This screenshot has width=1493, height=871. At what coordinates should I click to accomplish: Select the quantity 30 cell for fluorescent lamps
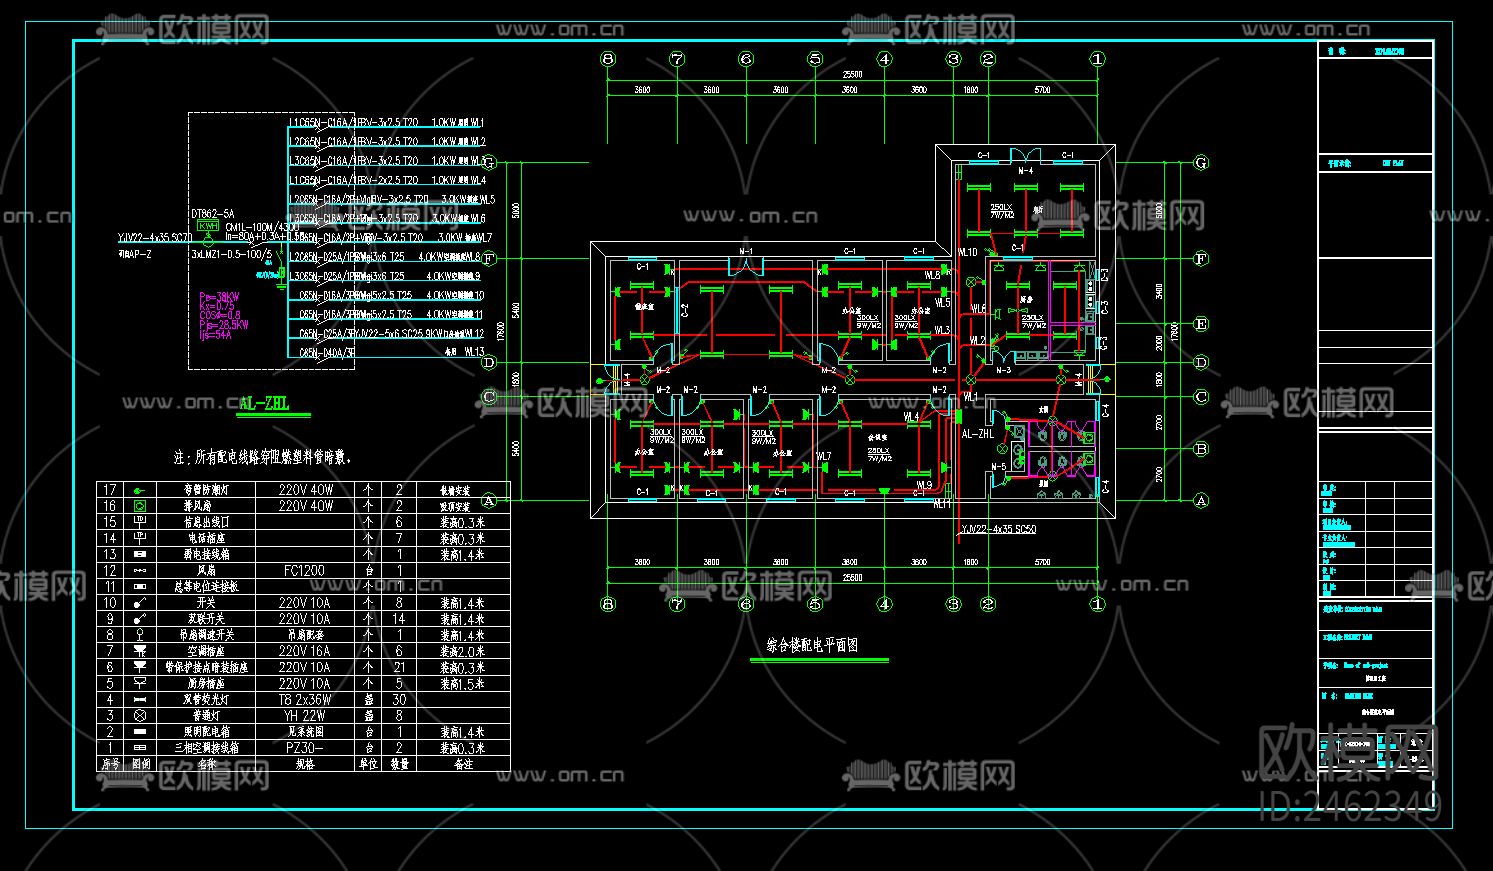pyautogui.click(x=399, y=699)
